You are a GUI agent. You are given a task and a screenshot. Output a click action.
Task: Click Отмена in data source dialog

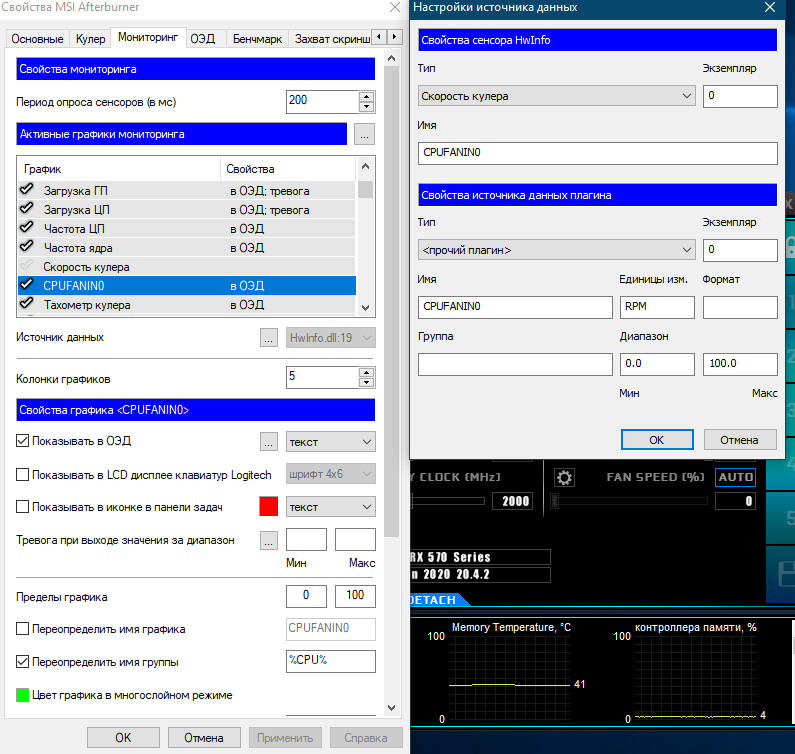tap(740, 440)
